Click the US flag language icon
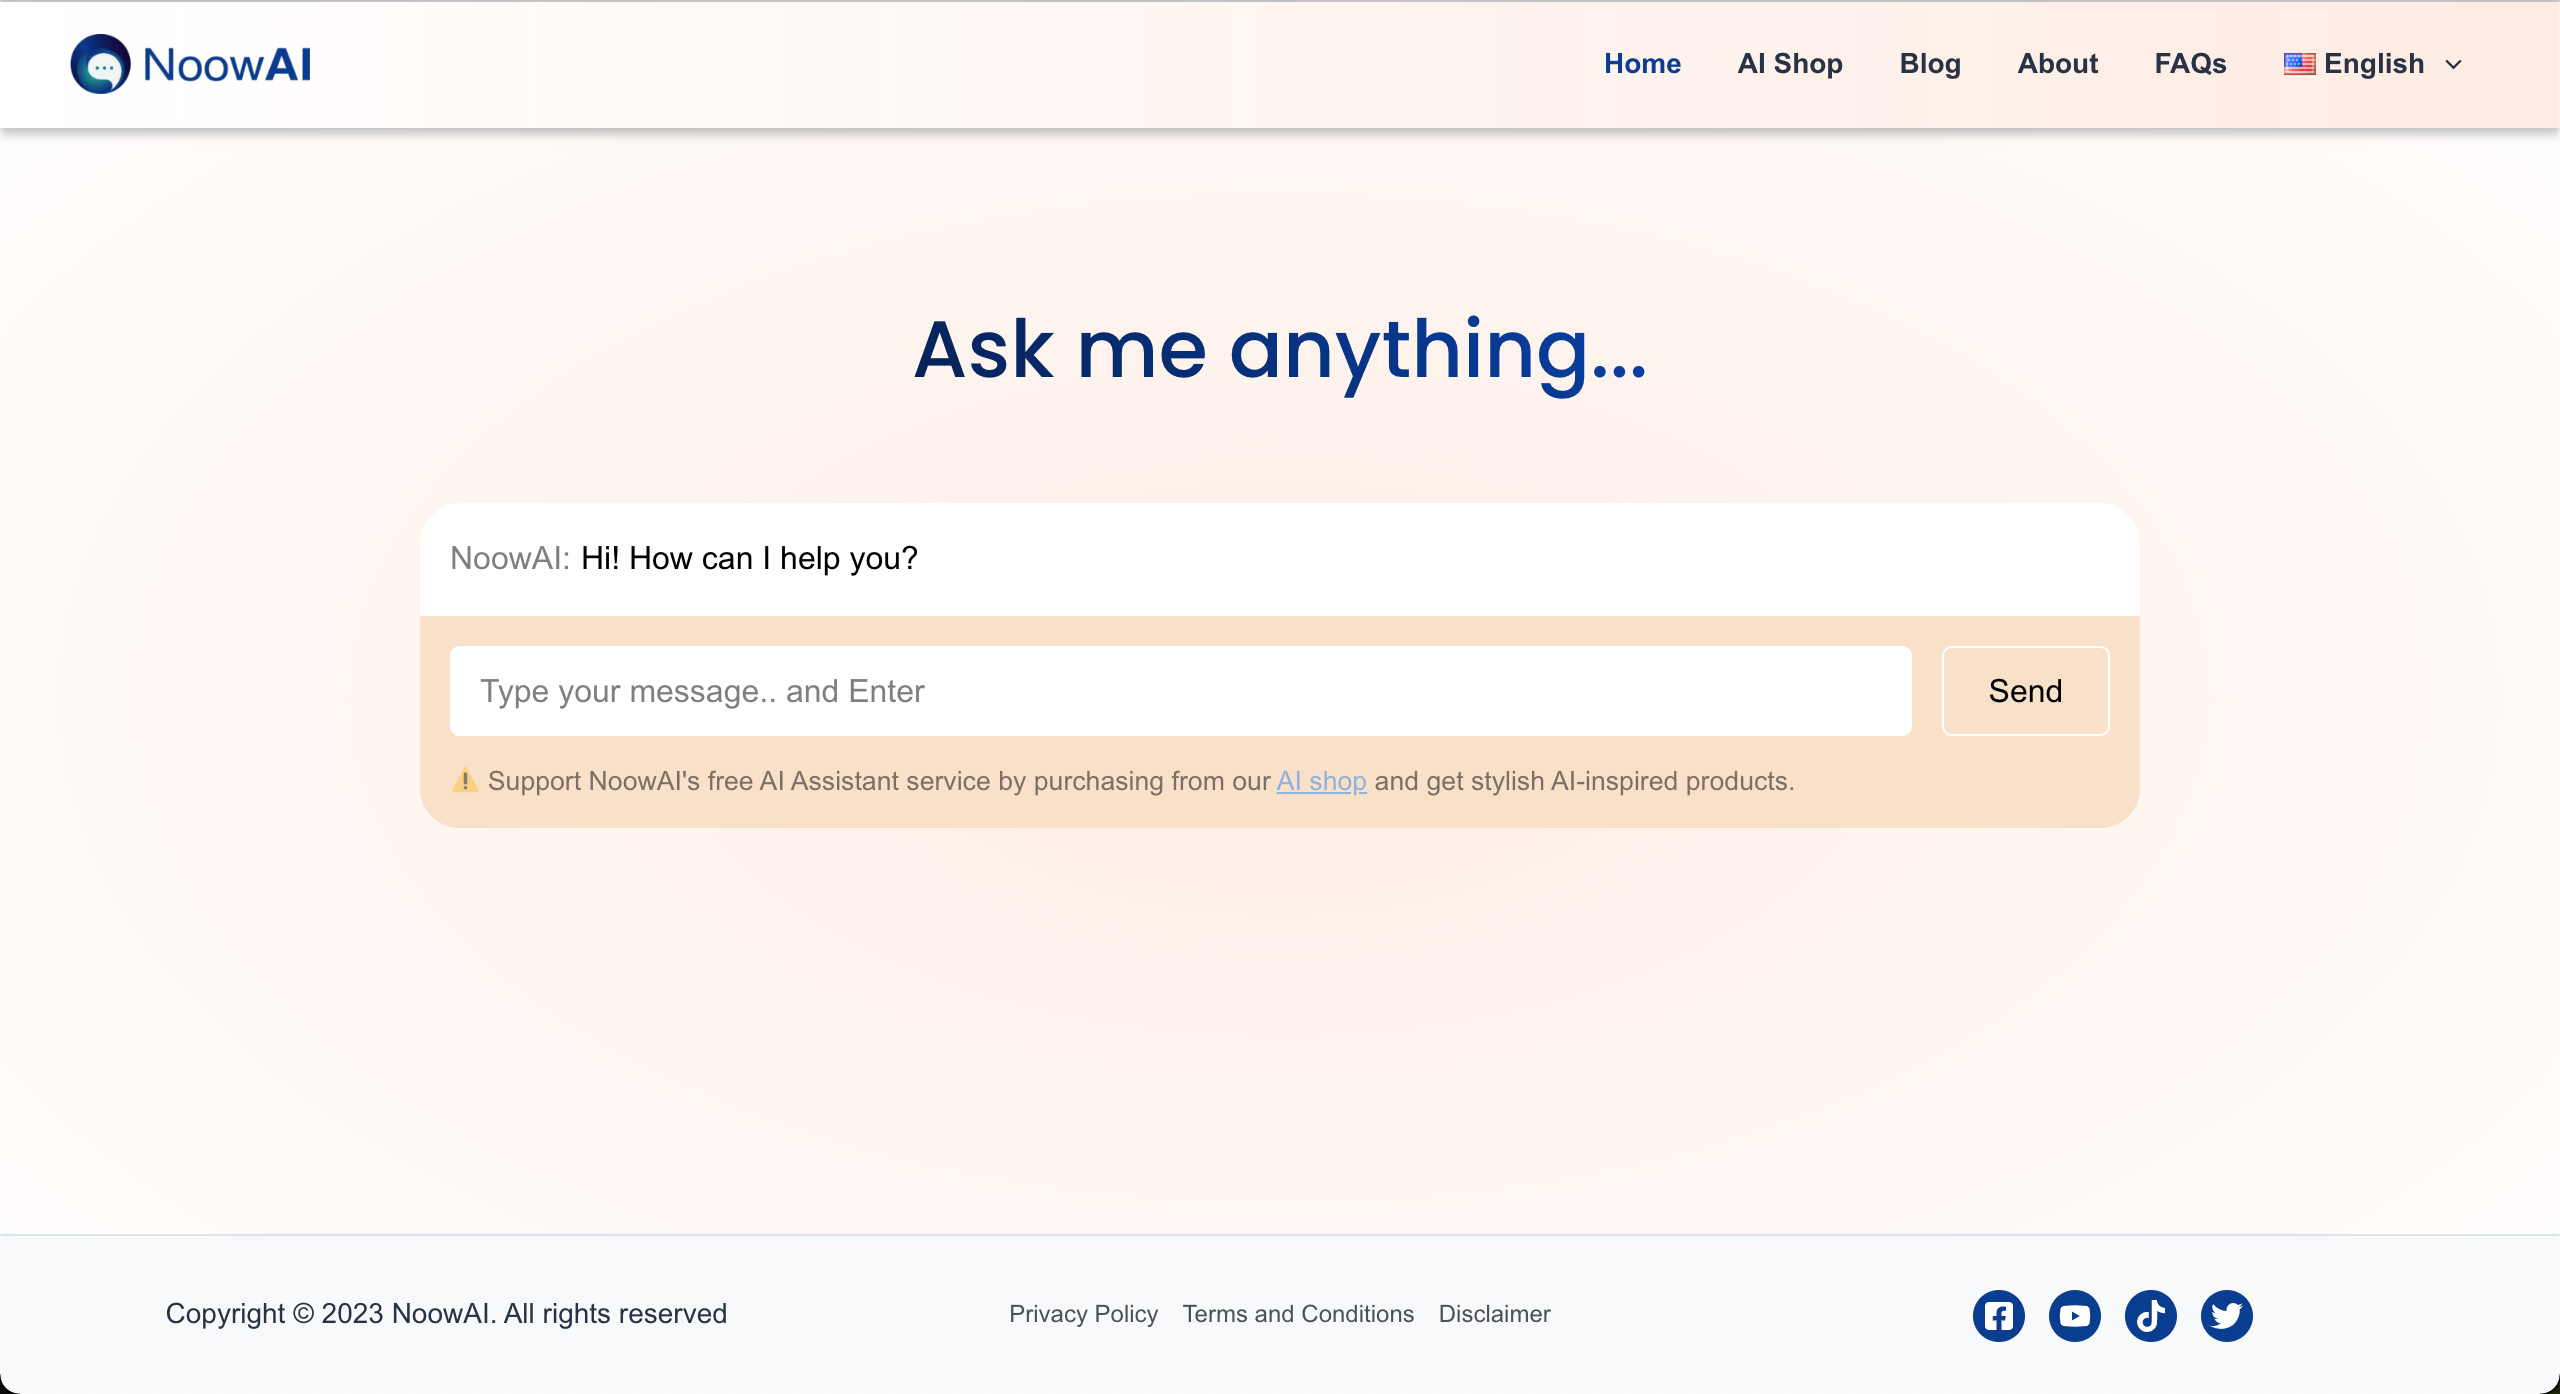 2299,64
